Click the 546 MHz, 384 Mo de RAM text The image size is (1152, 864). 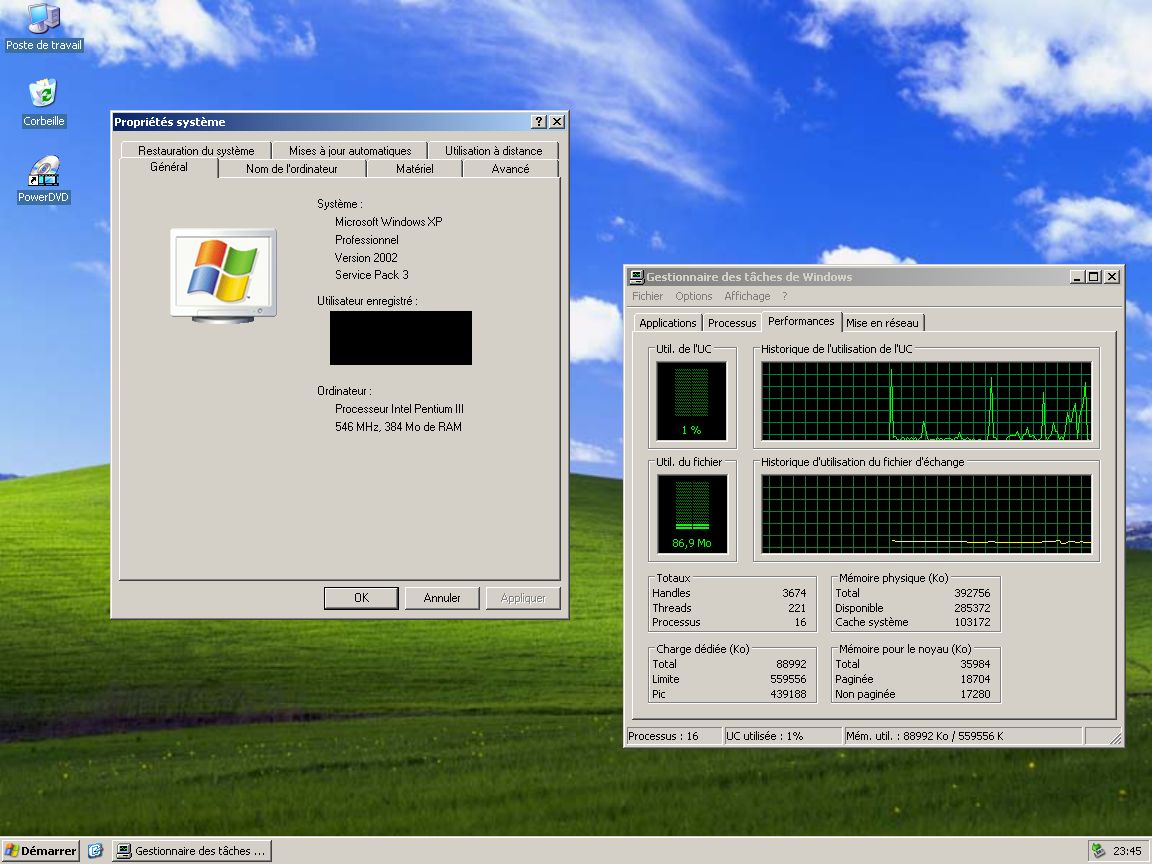398,427
